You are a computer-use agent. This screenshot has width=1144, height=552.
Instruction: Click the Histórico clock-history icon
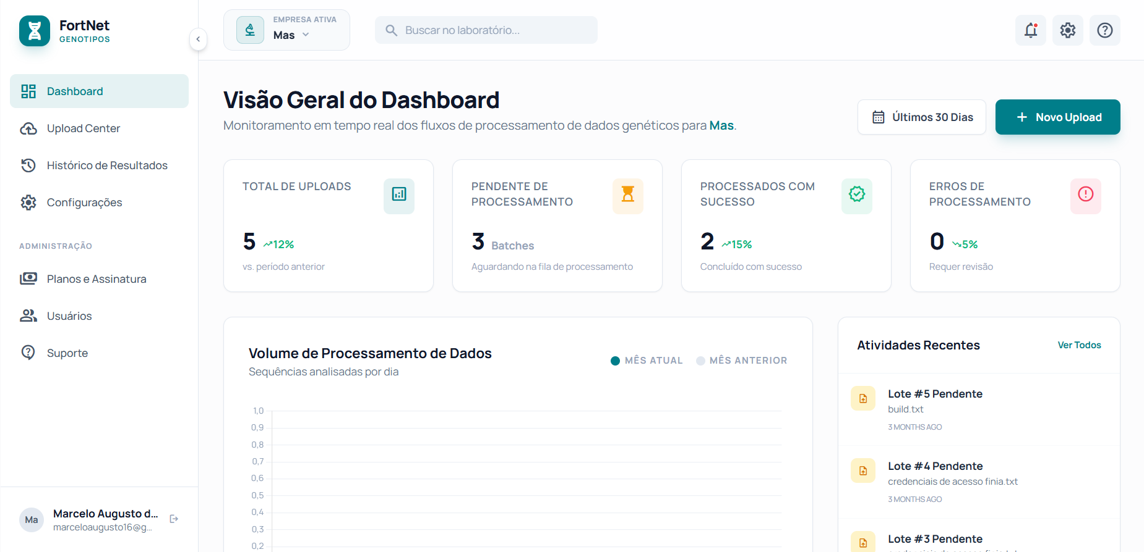point(28,166)
